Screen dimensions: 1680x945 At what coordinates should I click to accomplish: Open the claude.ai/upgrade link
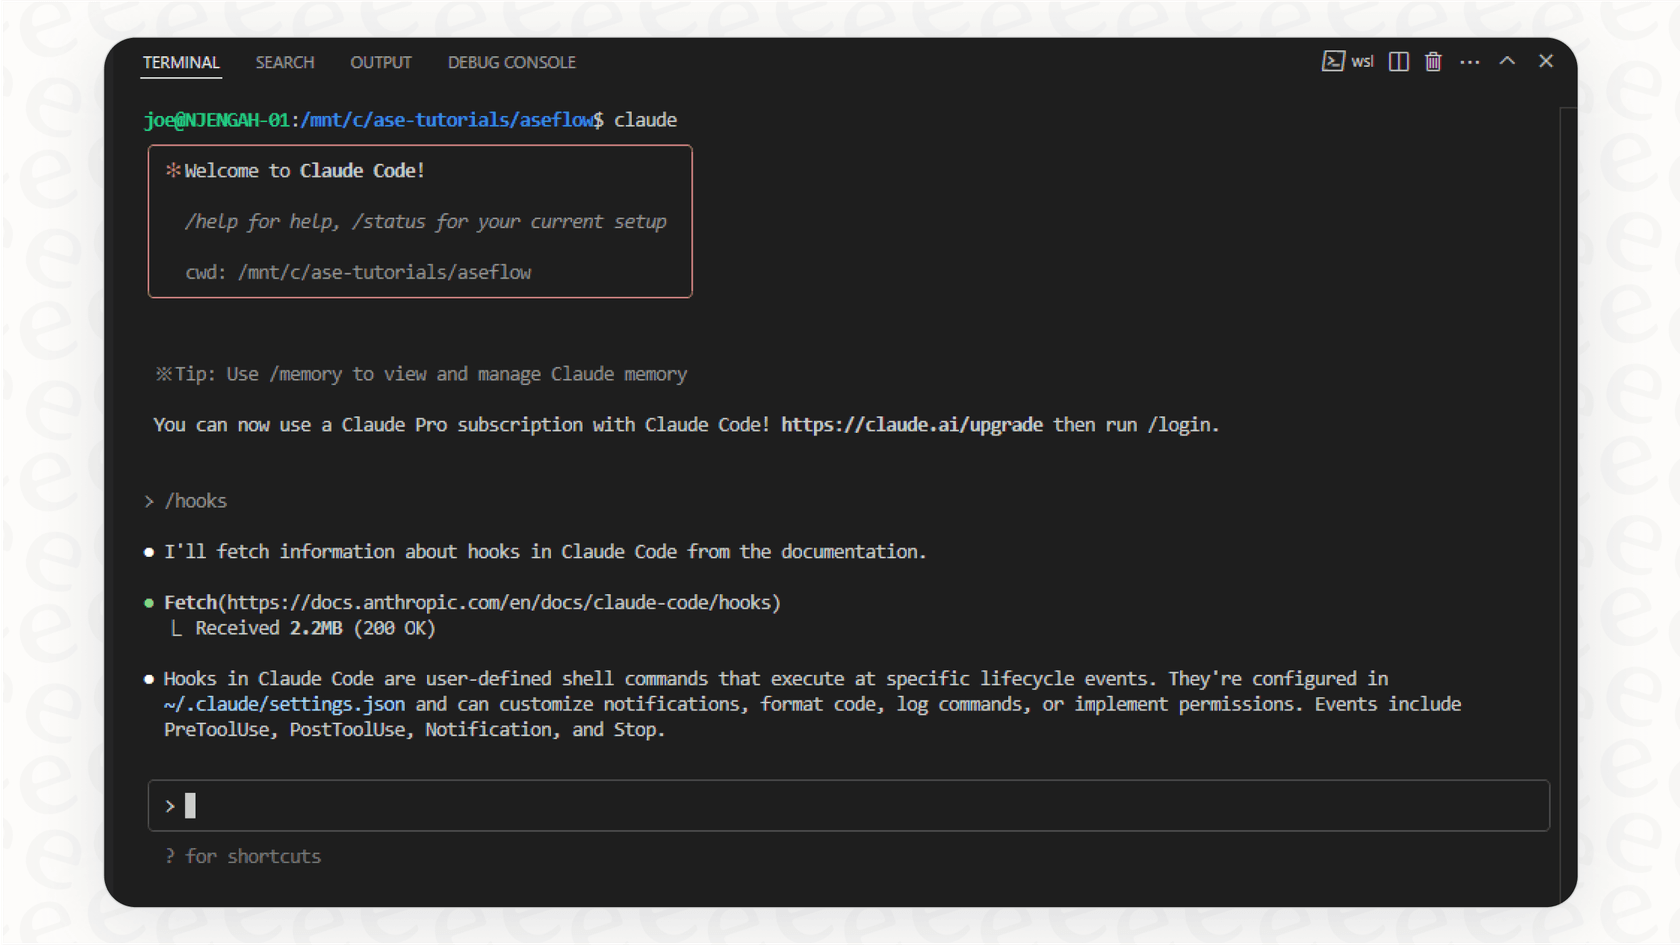(x=912, y=424)
